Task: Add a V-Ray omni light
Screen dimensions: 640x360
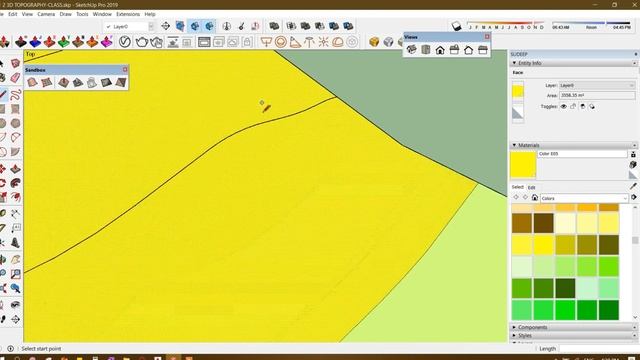Action: click(x=323, y=42)
